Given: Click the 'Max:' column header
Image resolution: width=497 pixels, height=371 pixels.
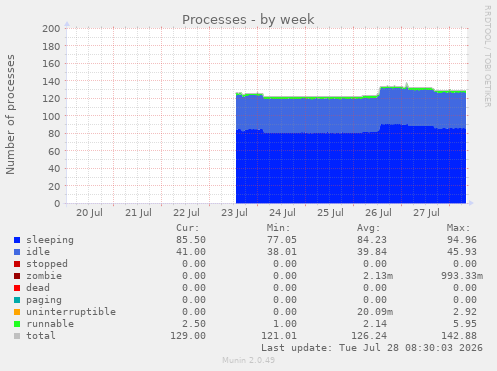Looking at the screenshot, I should pos(459,228).
